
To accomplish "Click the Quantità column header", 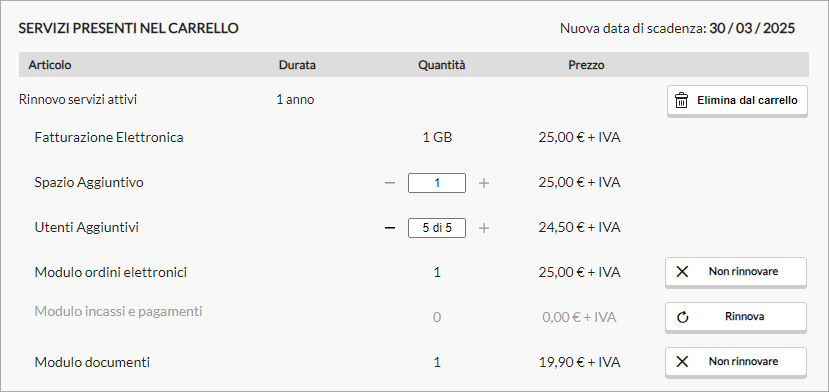I will (x=442, y=65).
